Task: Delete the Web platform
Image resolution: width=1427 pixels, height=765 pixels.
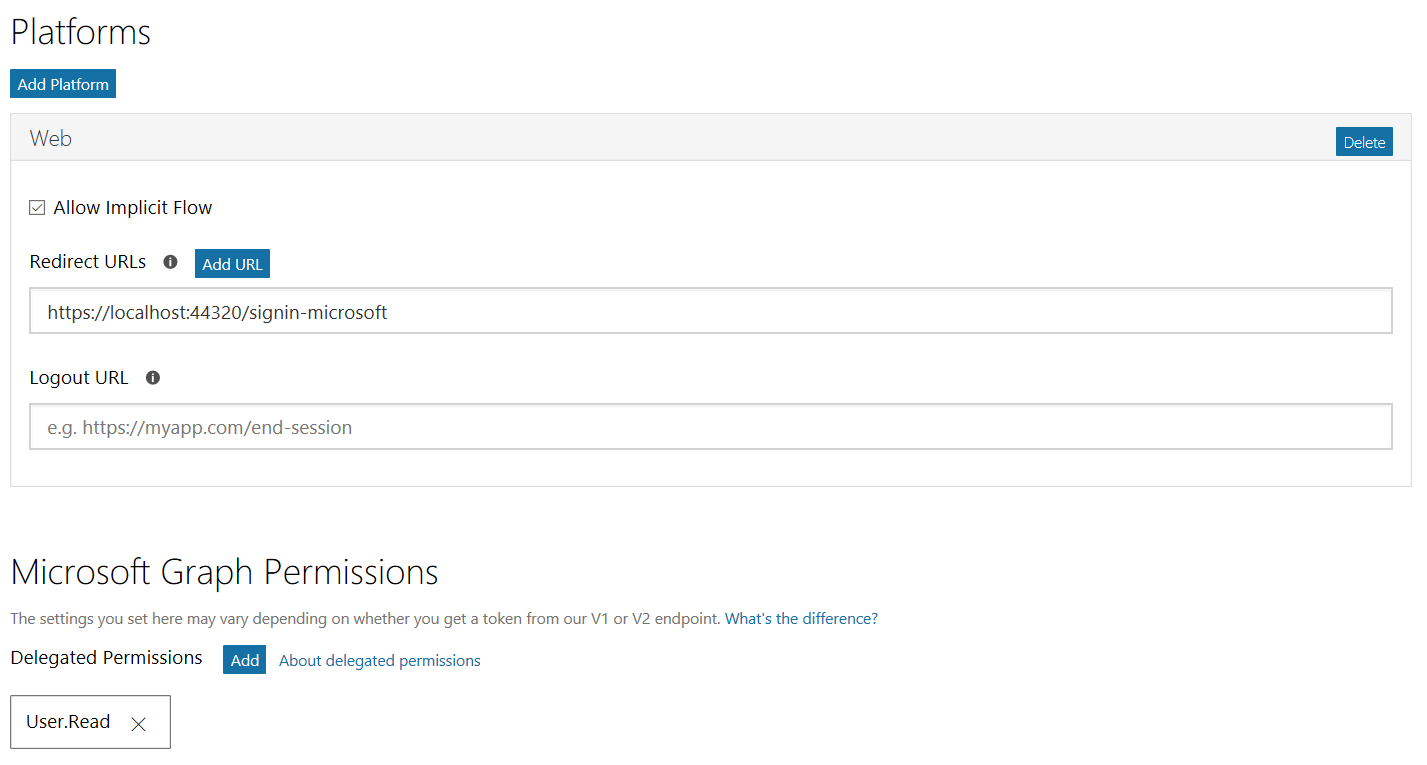Action: (x=1364, y=142)
